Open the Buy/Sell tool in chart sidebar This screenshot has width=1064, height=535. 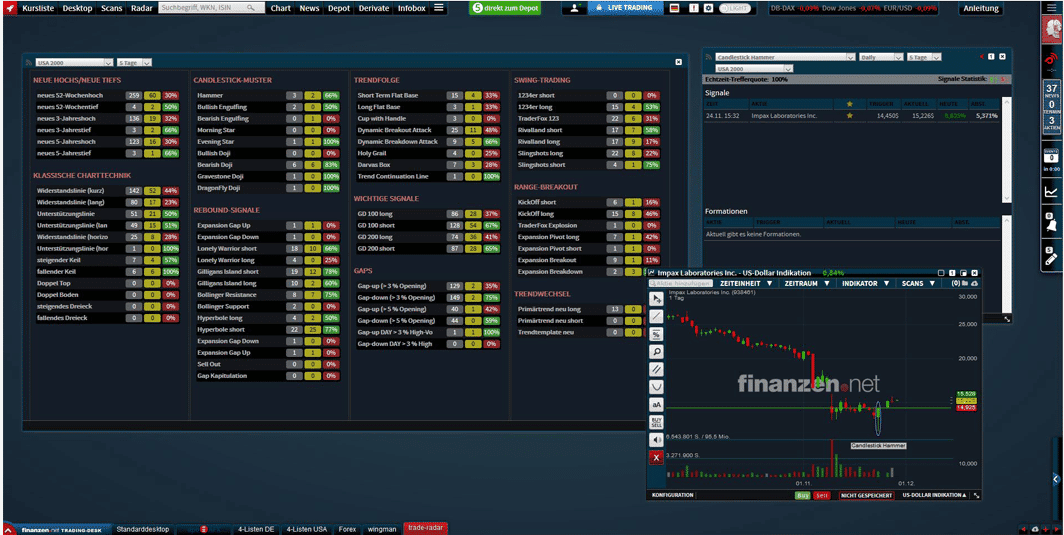pos(656,422)
